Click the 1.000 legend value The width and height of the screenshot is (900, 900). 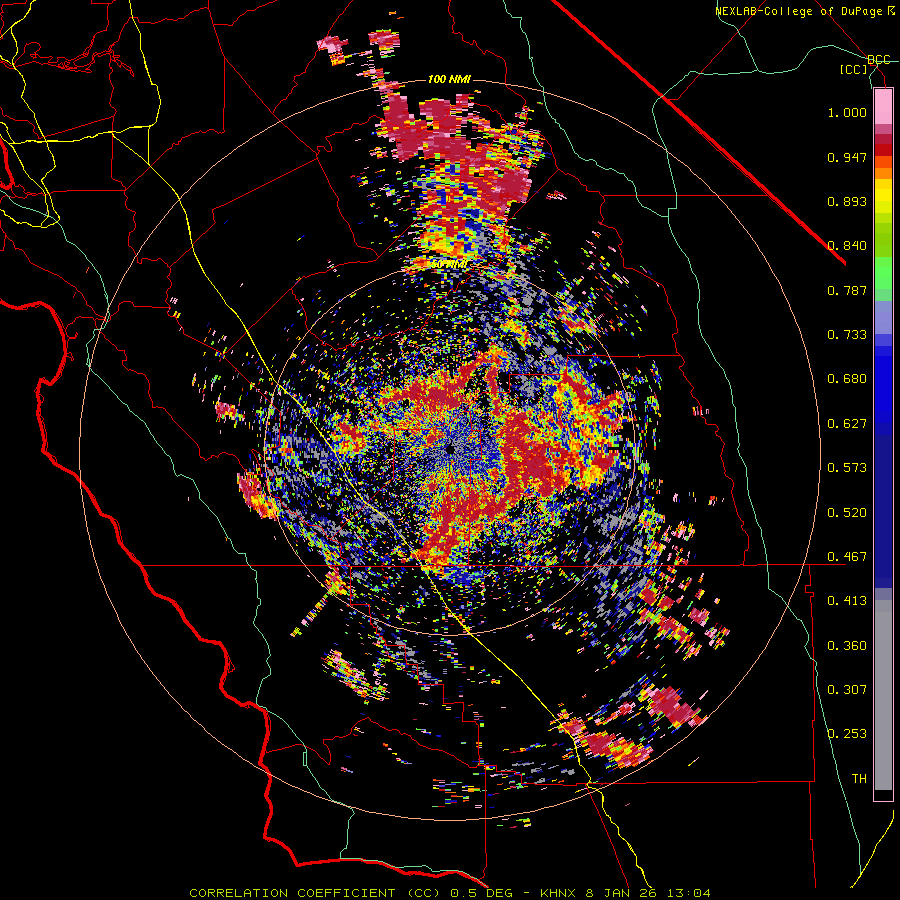click(847, 112)
